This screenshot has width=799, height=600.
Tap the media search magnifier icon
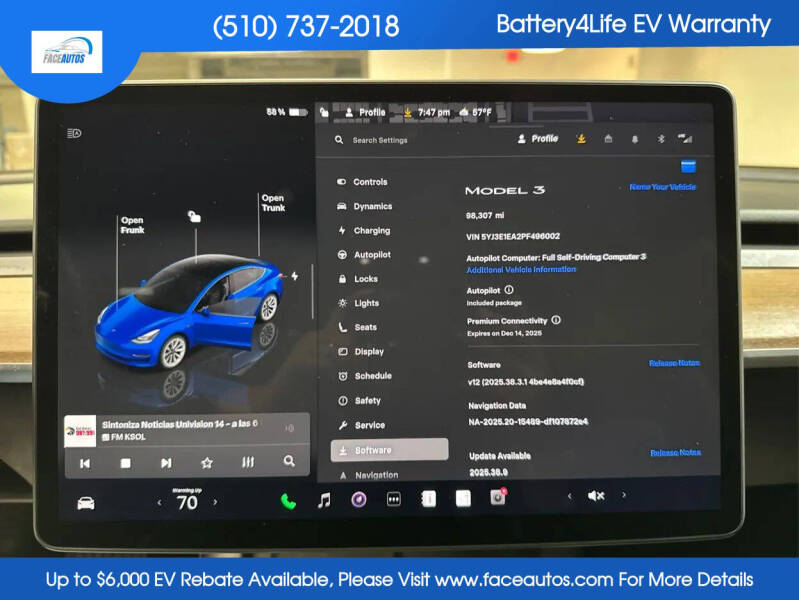[289, 461]
